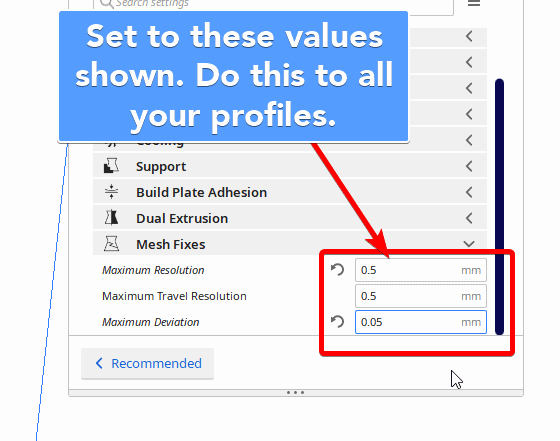Click the Maximum Travel Resolution value field
Image resolution: width=560 pixels, height=441 pixels.
421,296
